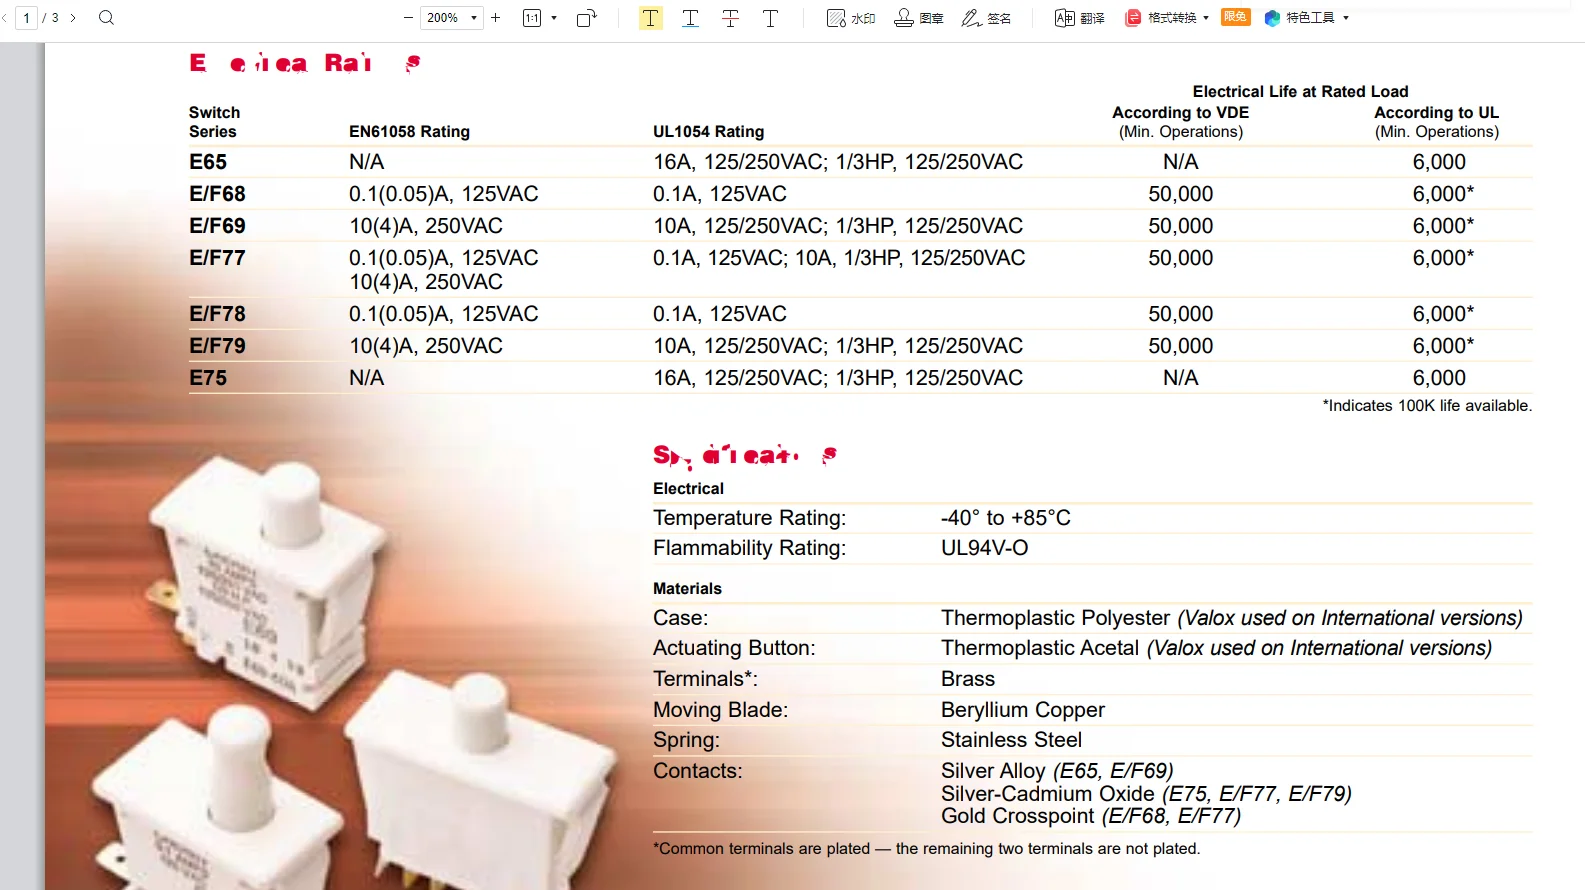
Task: Open the stamp (图章) tool
Action: point(919,18)
